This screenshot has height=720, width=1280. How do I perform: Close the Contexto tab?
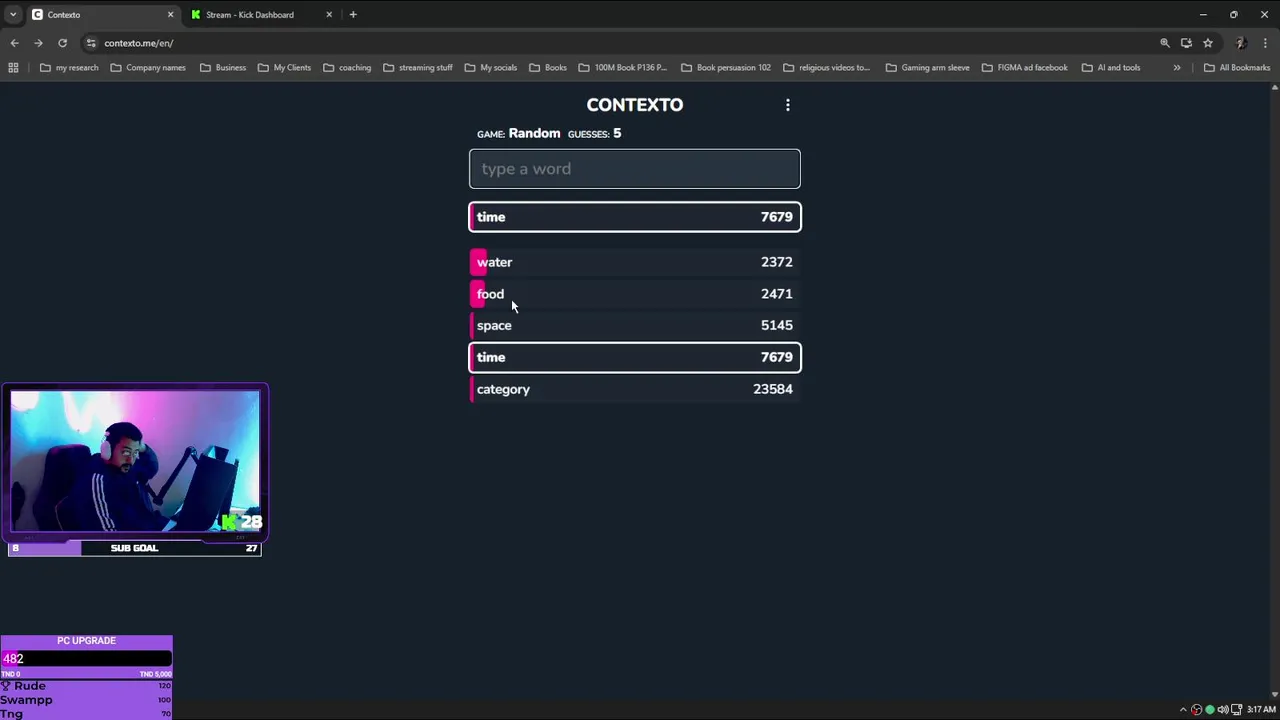170,15
